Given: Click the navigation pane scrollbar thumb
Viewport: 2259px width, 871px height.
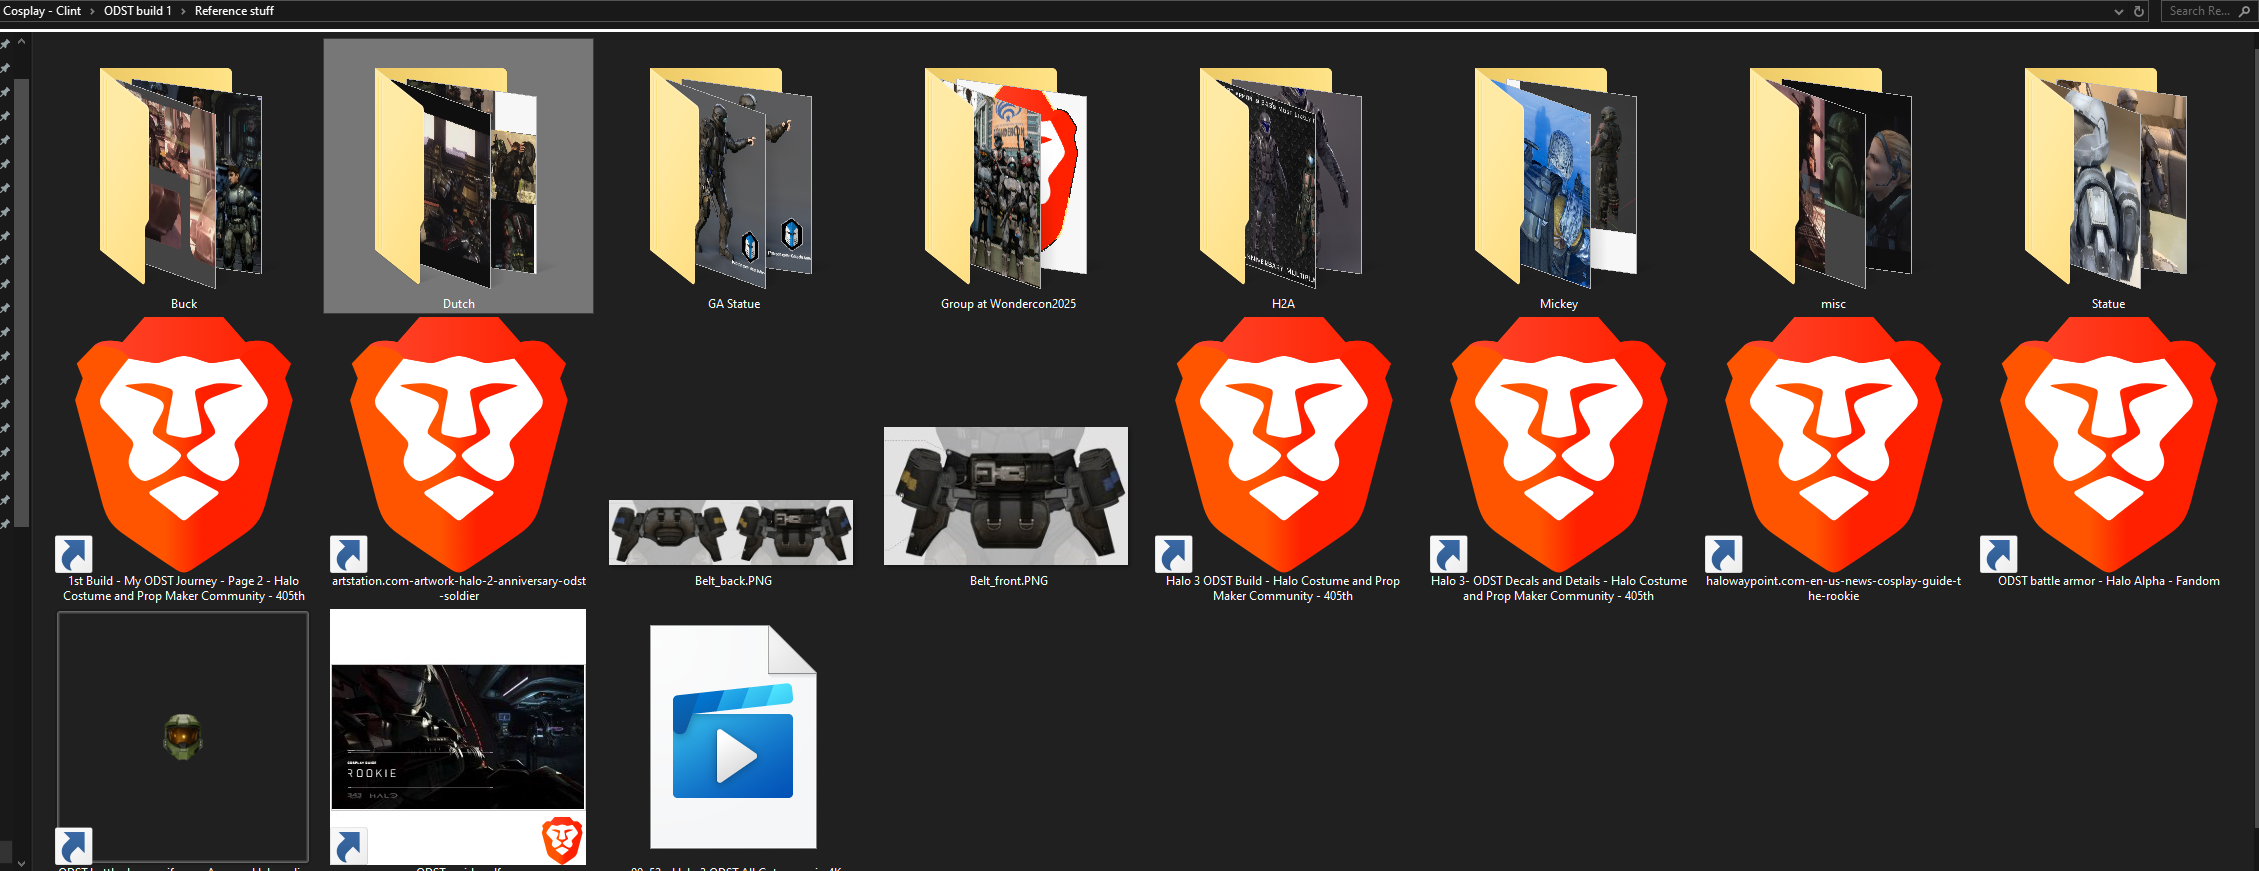Looking at the screenshot, I should coord(21,302).
